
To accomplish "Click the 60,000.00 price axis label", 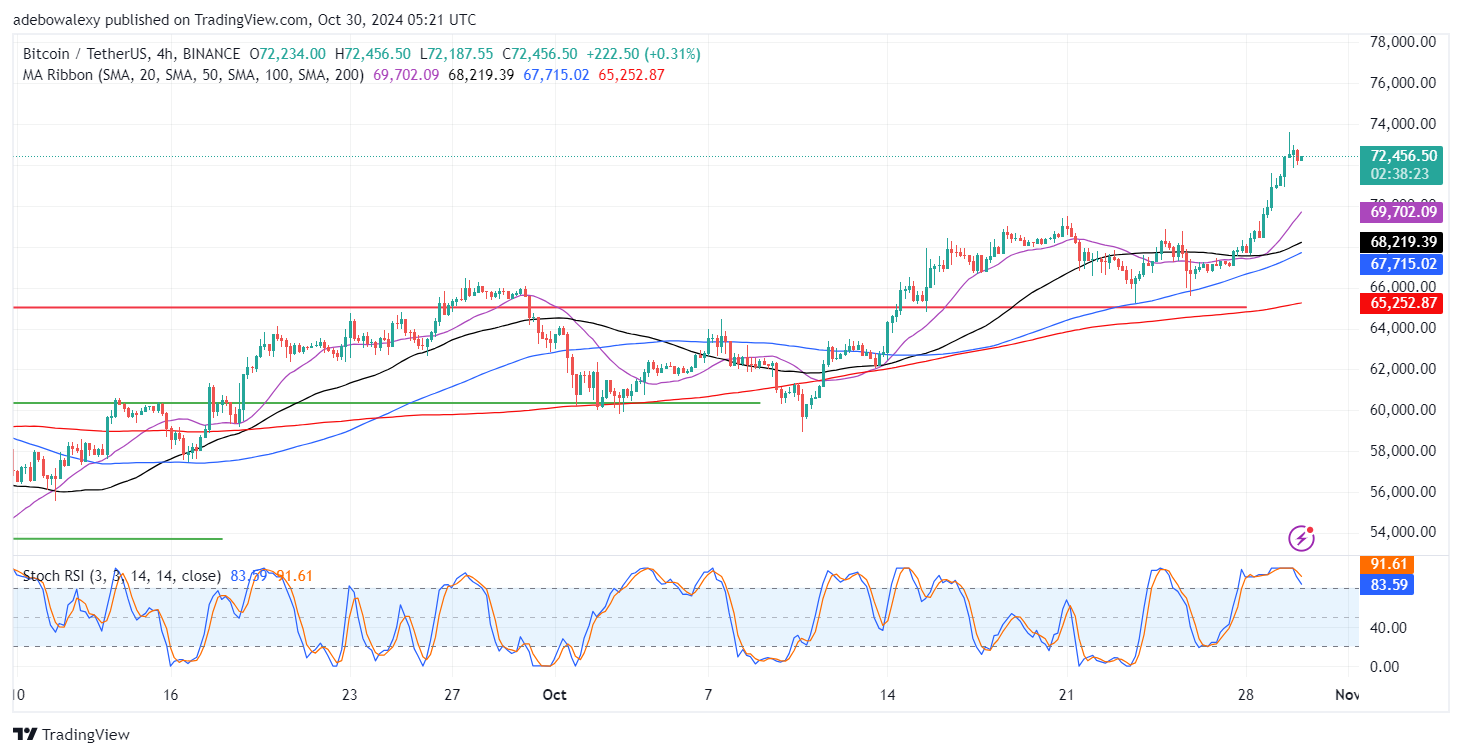I will pos(1403,410).
